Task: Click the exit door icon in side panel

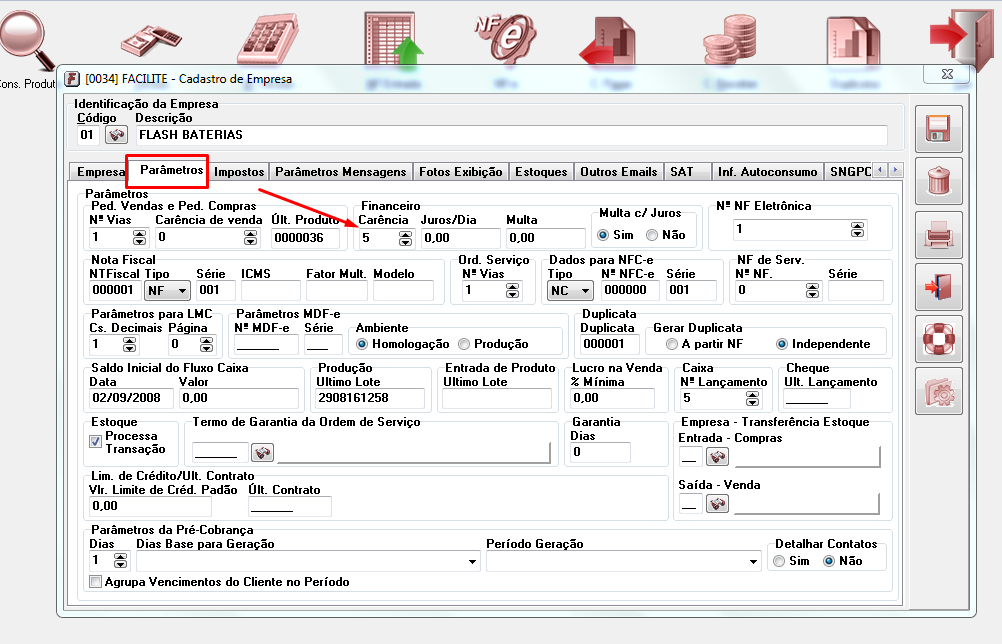Action: [938, 288]
